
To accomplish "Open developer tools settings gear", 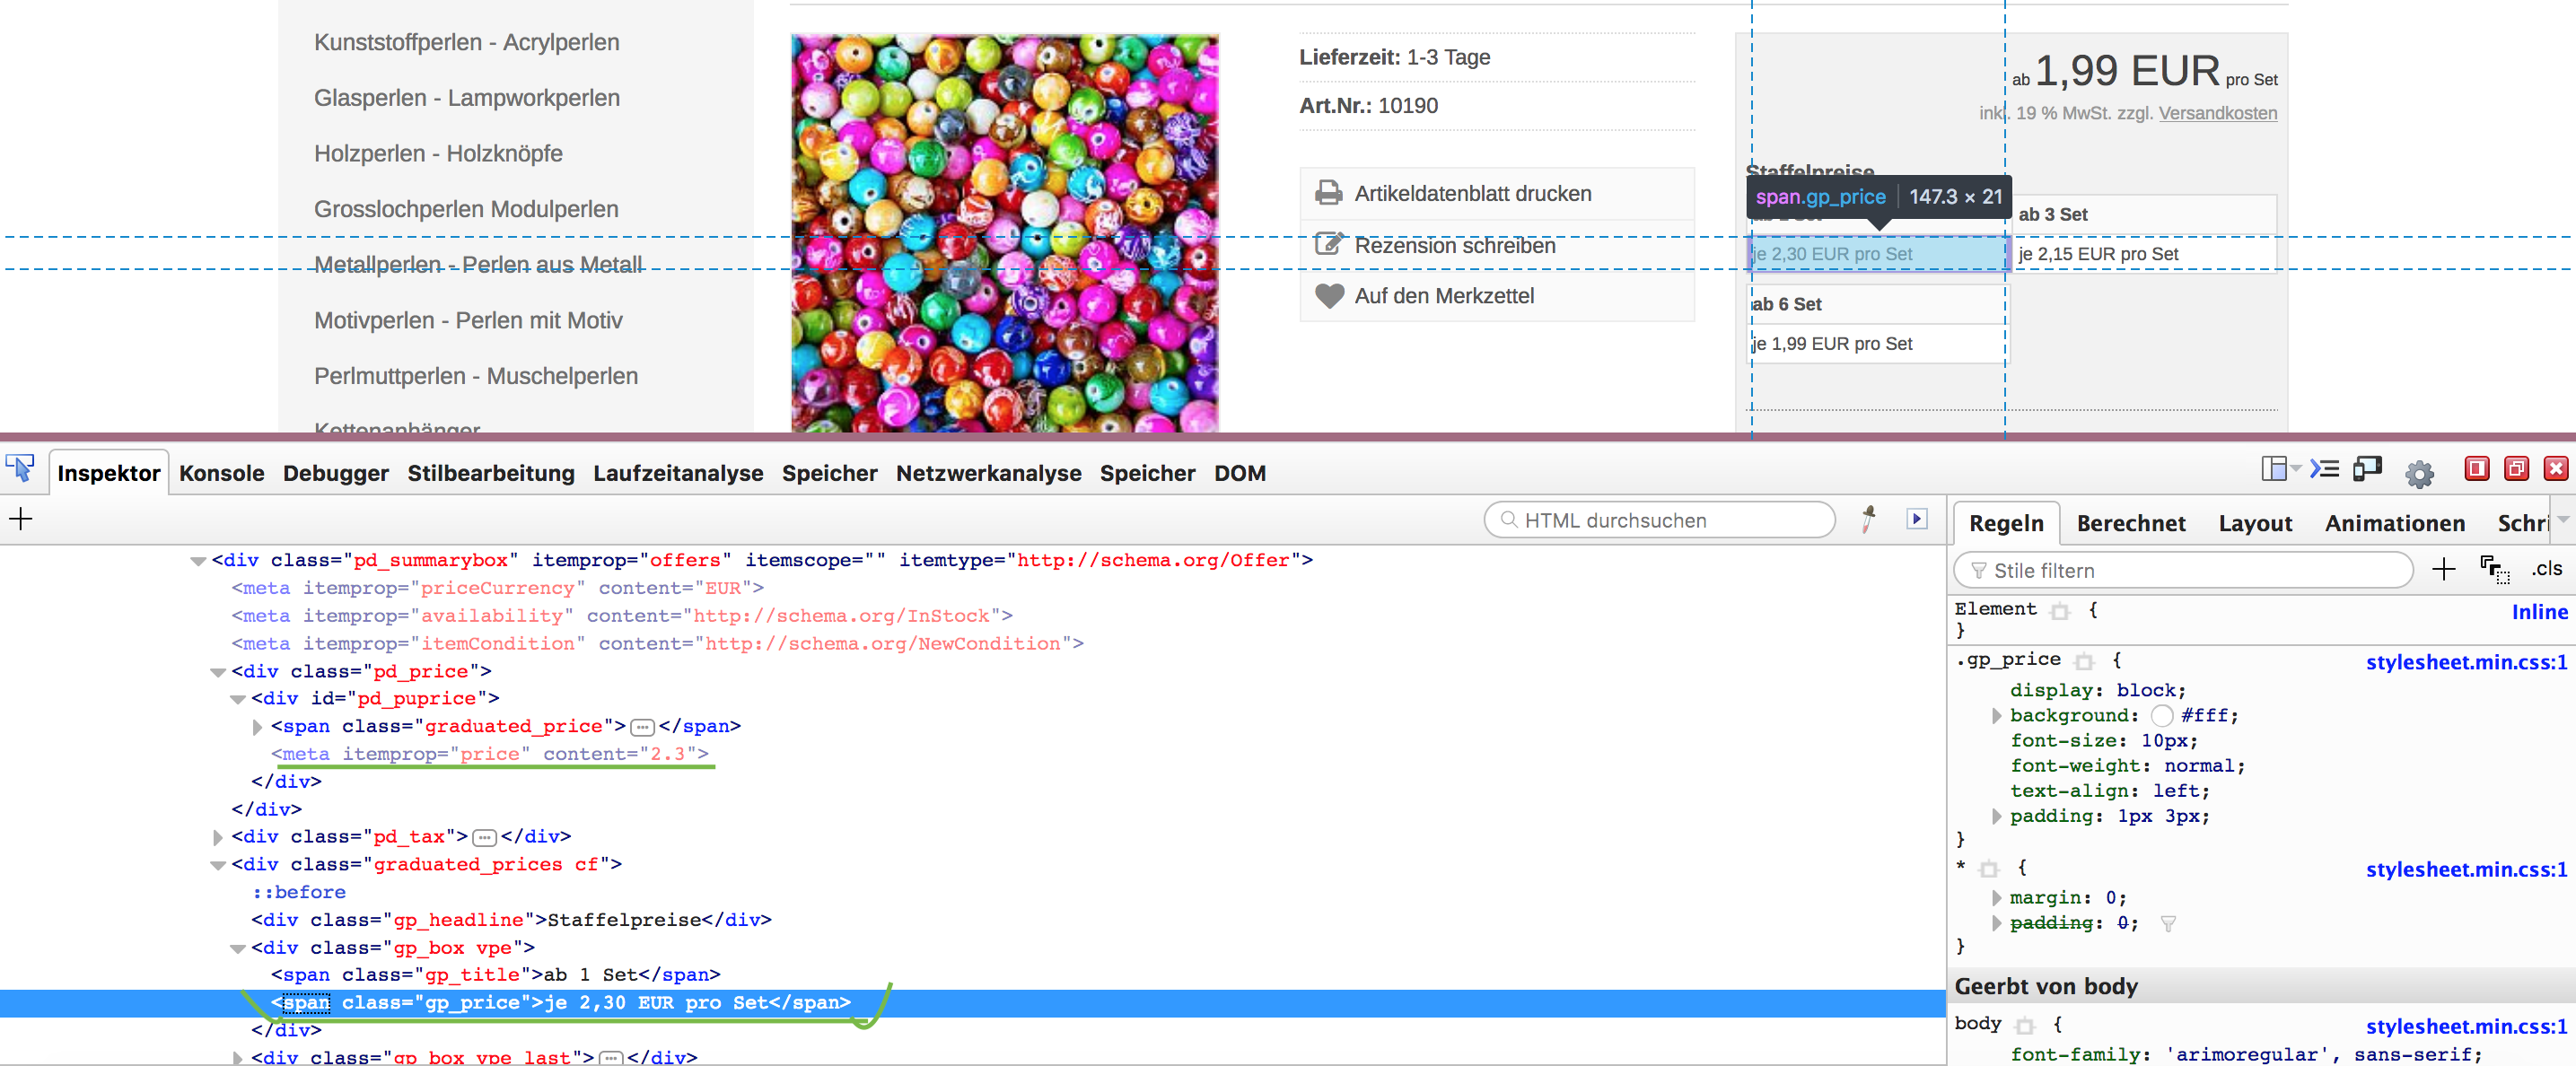I will [2418, 473].
